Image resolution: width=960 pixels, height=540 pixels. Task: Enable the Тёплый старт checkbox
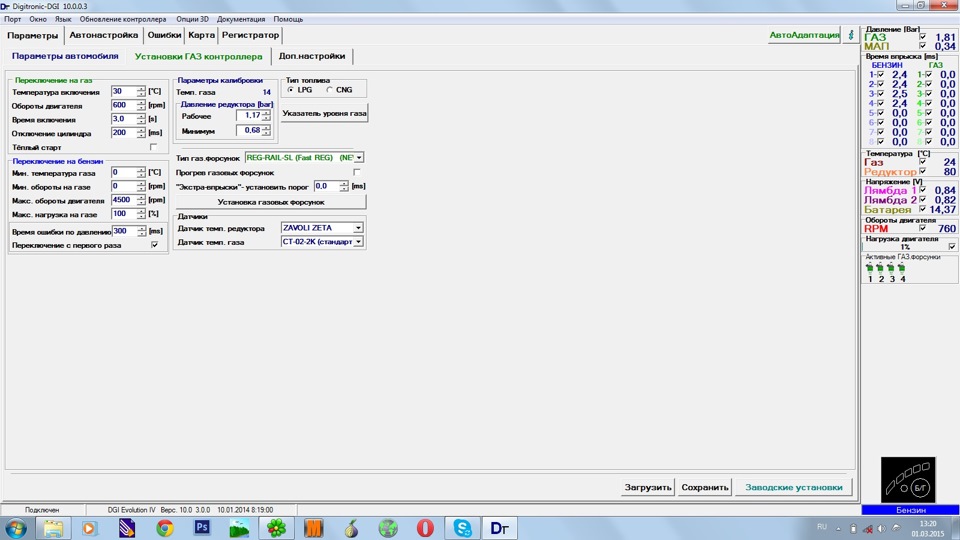coord(154,147)
